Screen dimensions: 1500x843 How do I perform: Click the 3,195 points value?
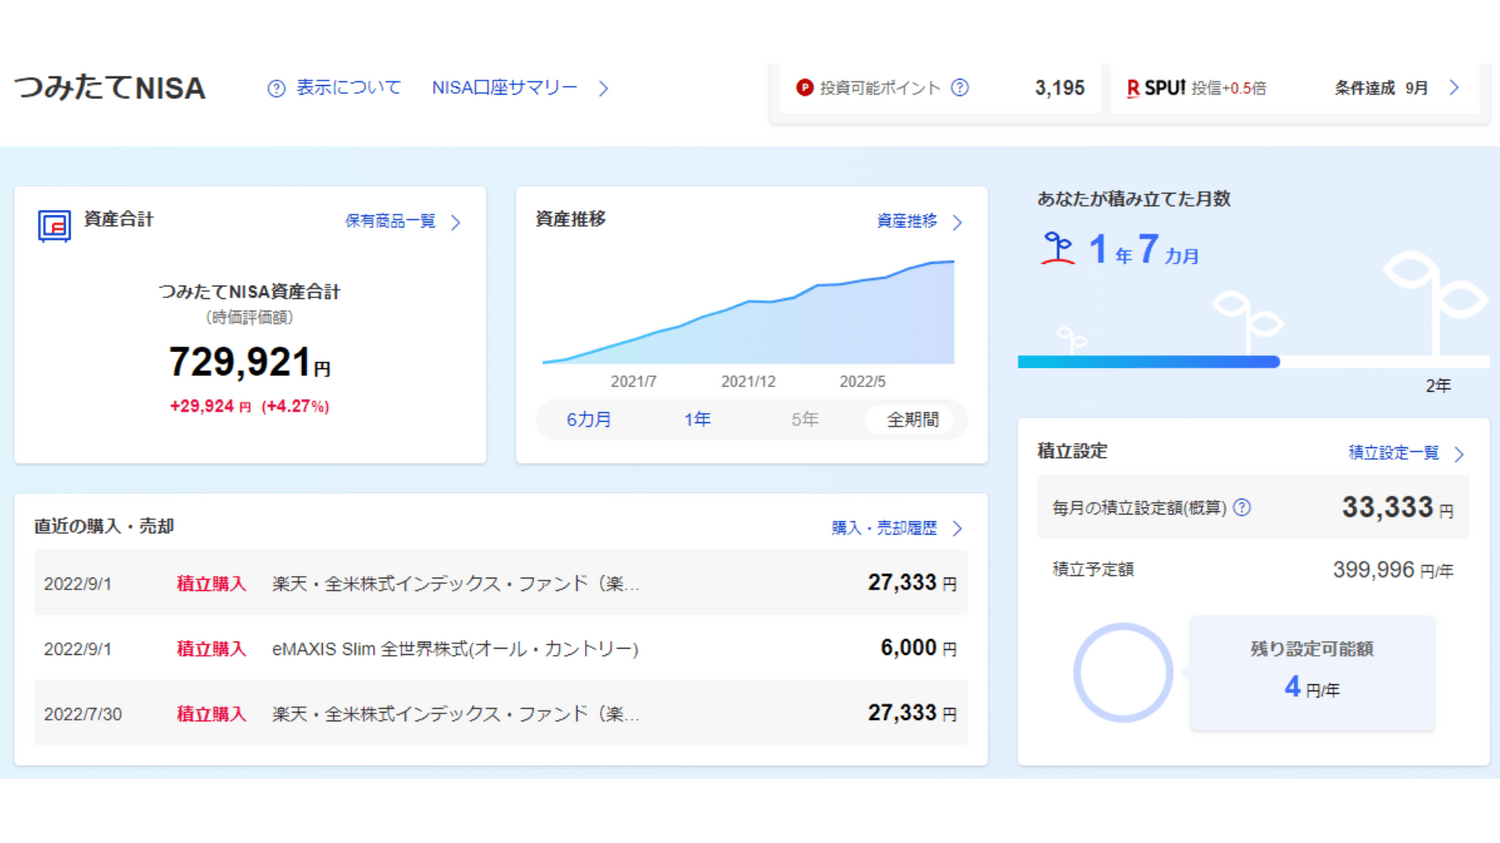tap(1060, 88)
